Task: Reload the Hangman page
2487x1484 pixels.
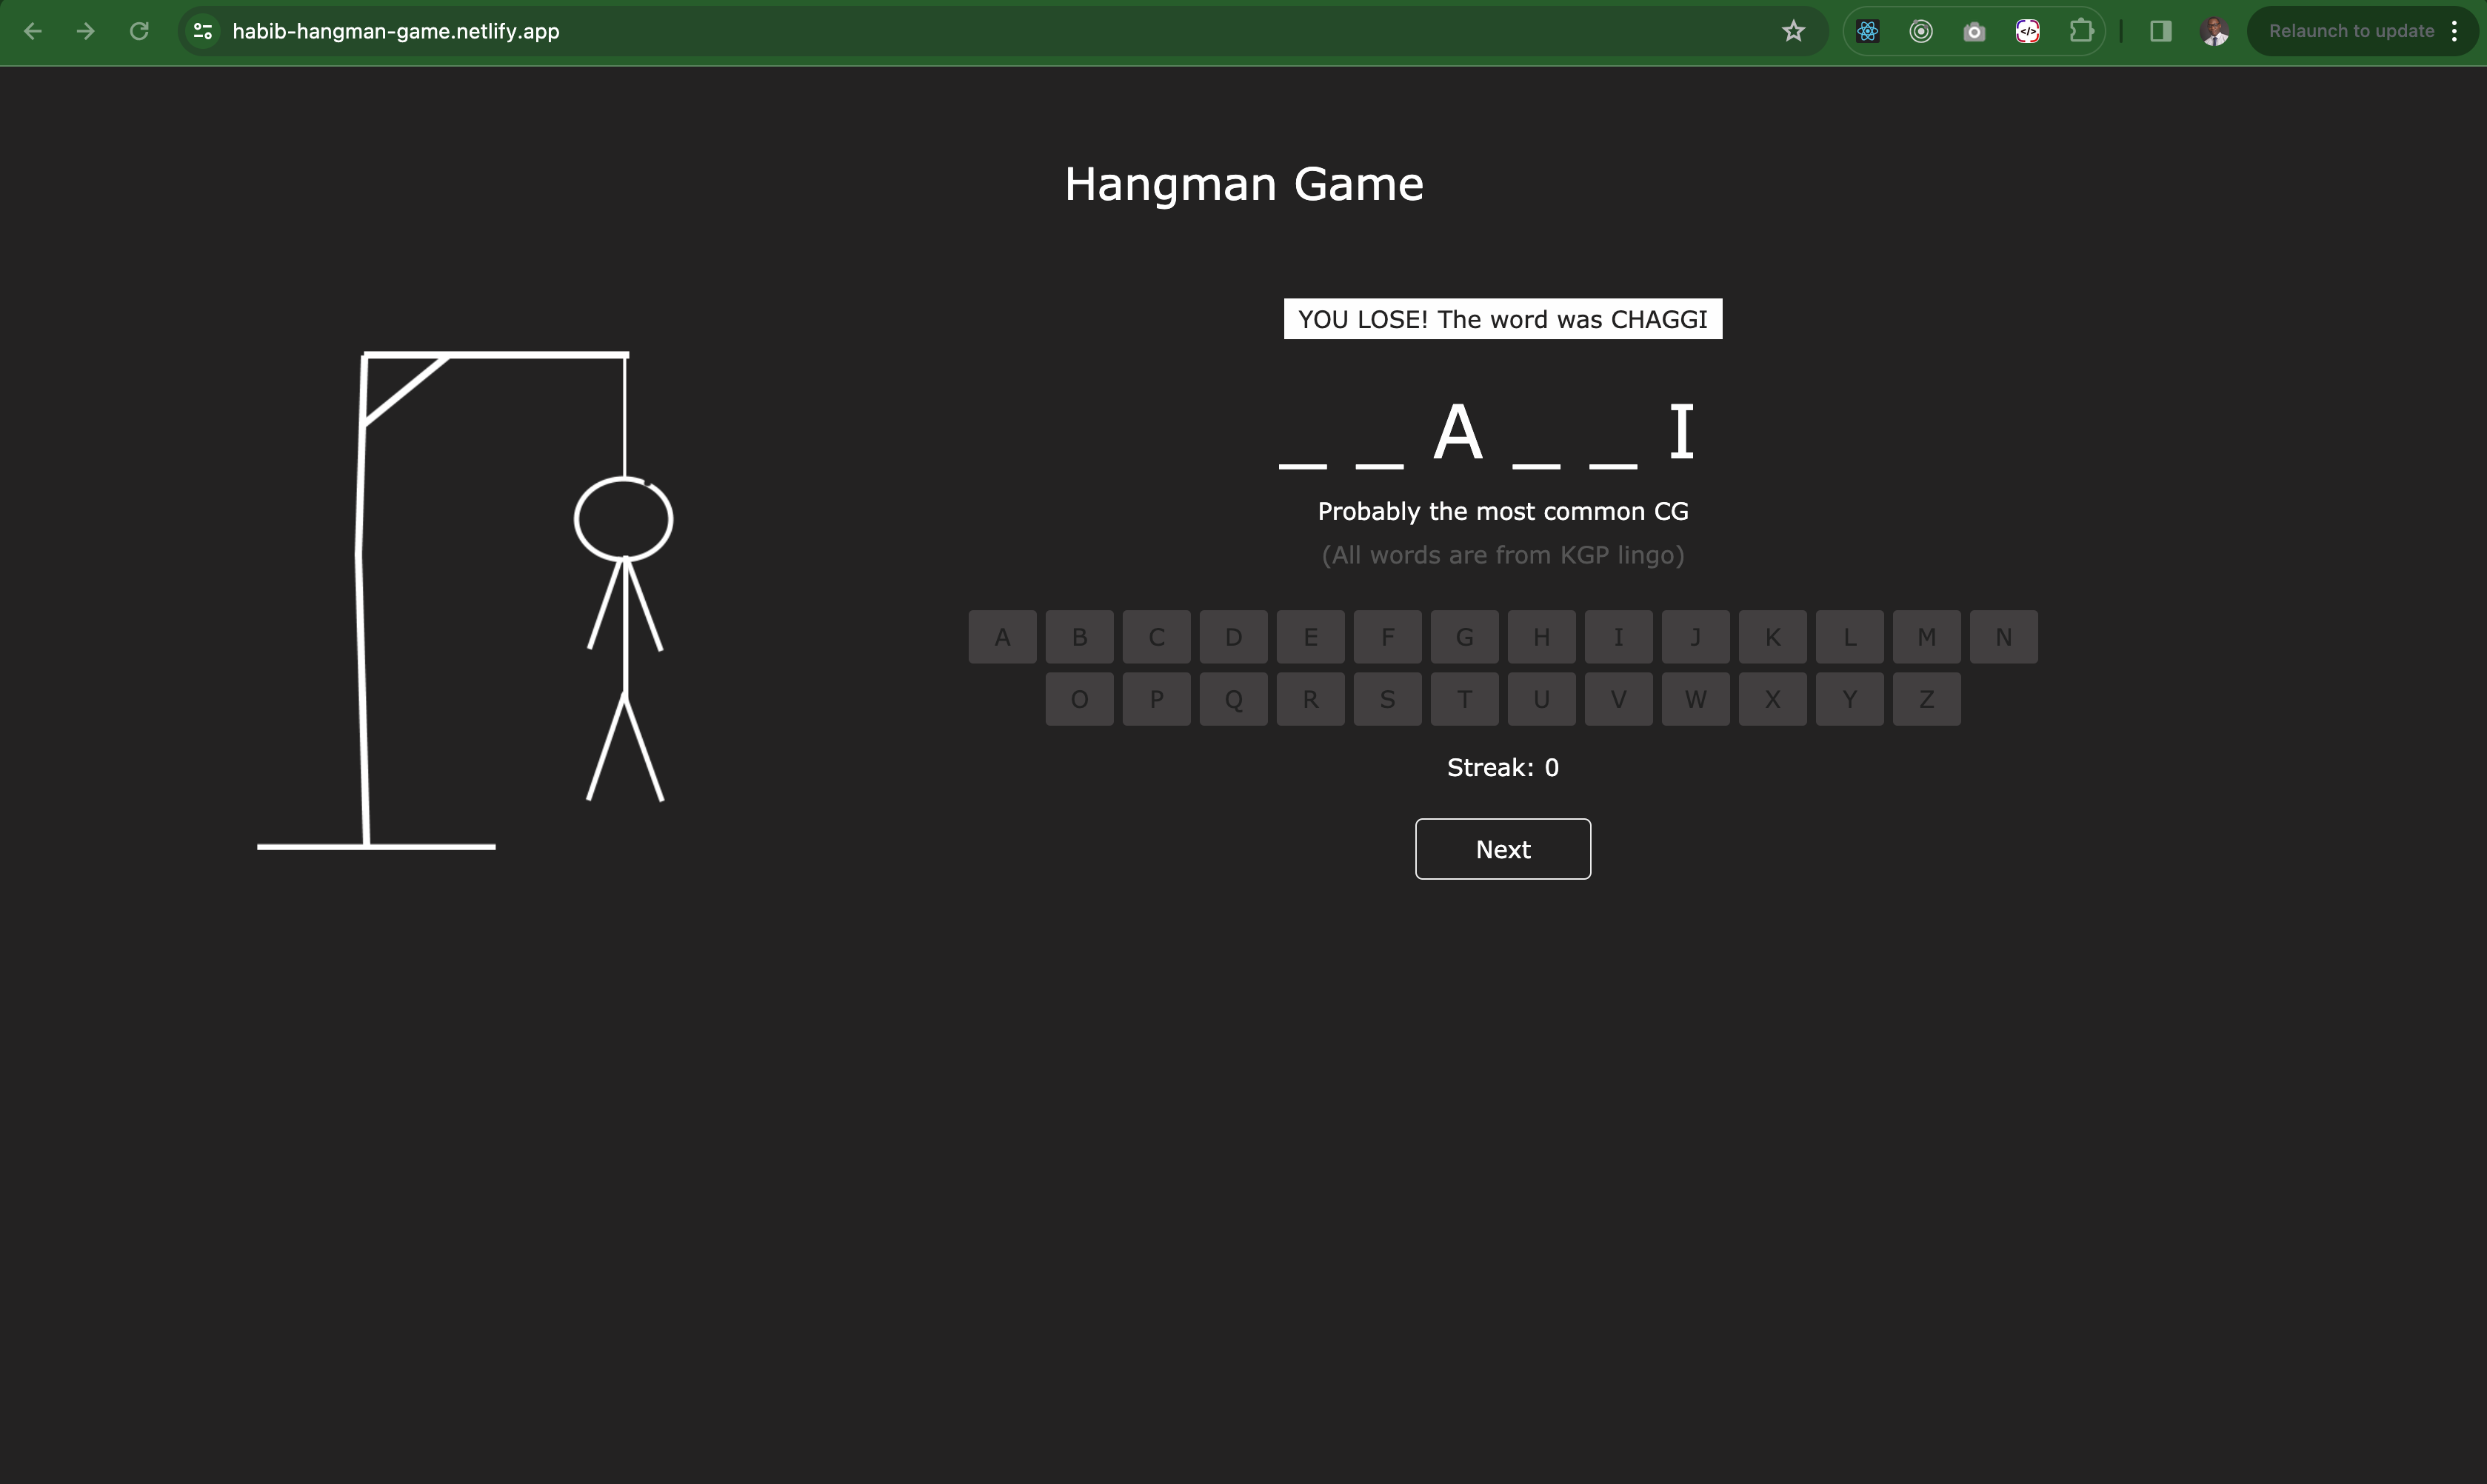Action: click(x=139, y=31)
